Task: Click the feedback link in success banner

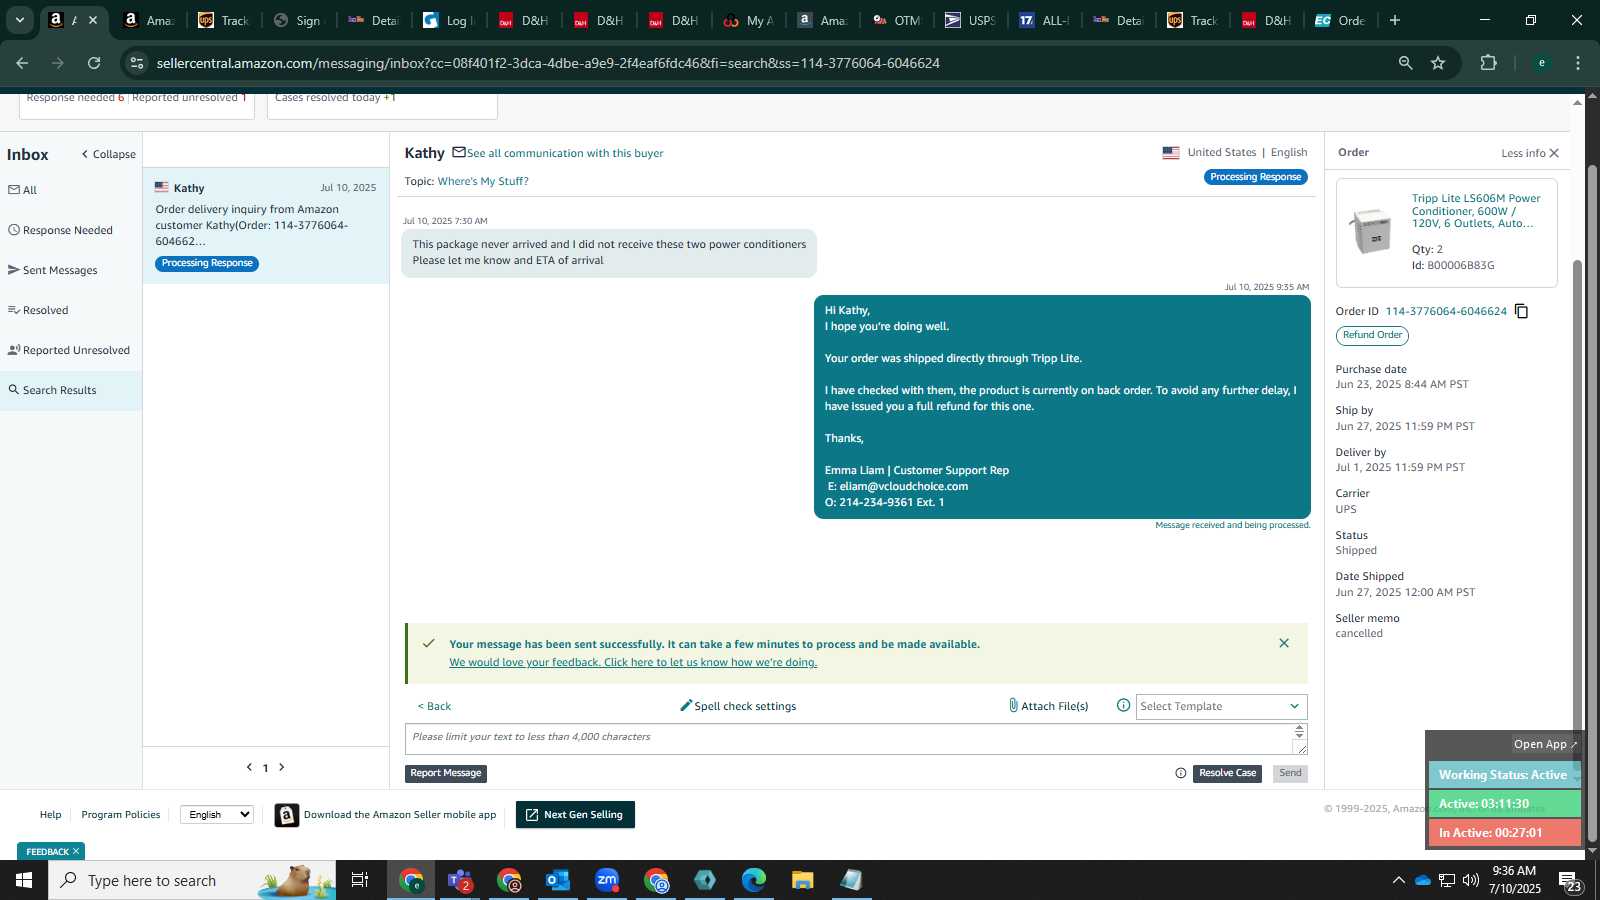Action: [633, 662]
